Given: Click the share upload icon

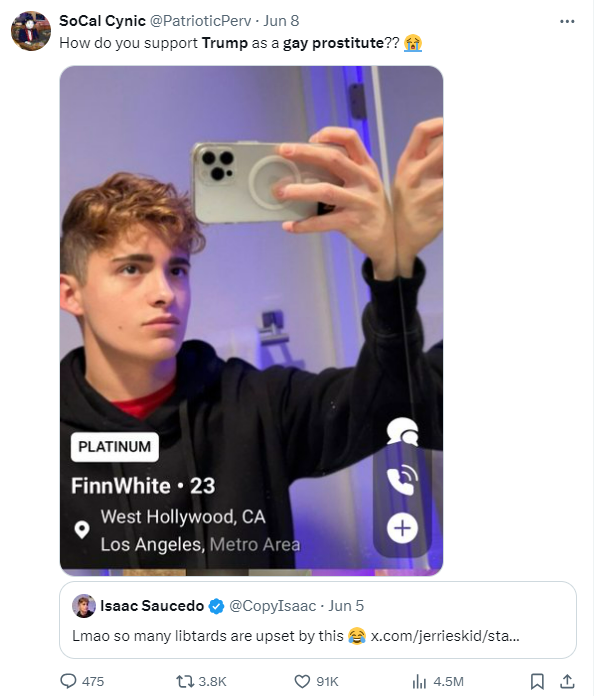Looking at the screenshot, I should (567, 681).
